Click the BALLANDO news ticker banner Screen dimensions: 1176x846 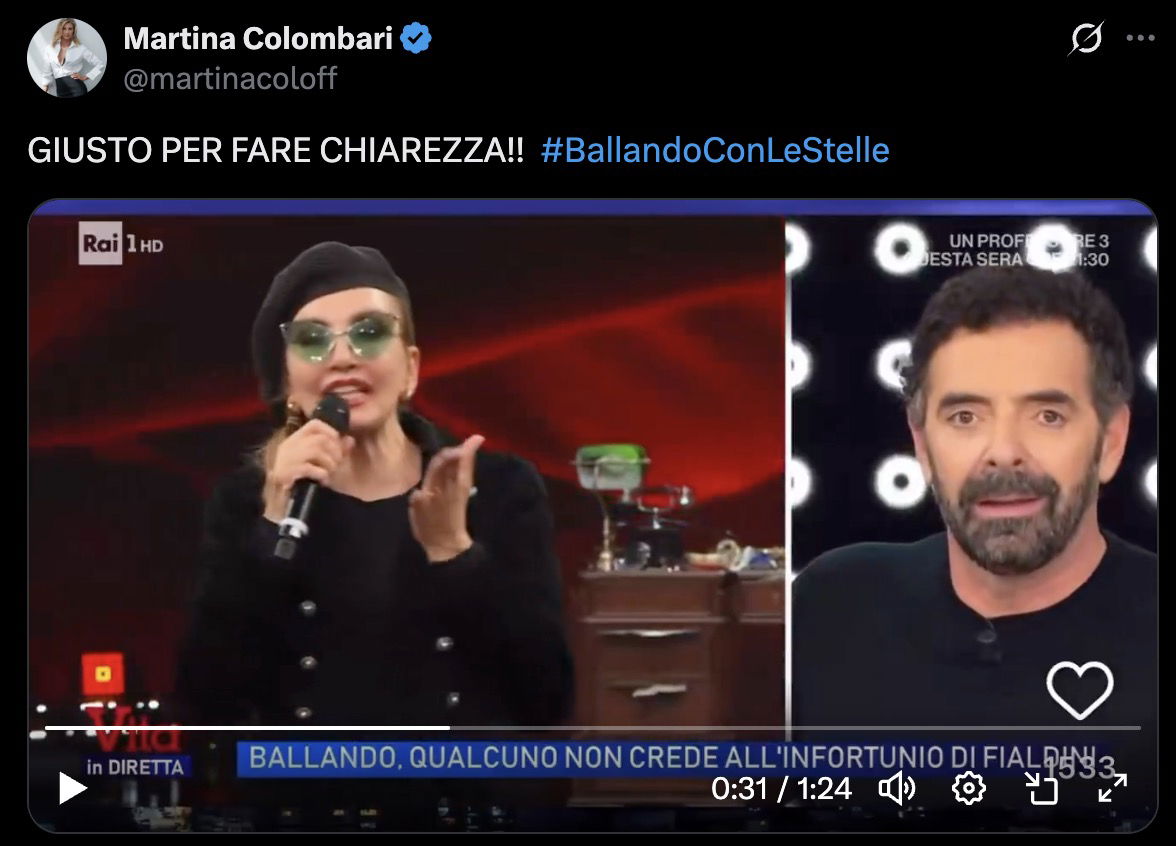click(673, 758)
